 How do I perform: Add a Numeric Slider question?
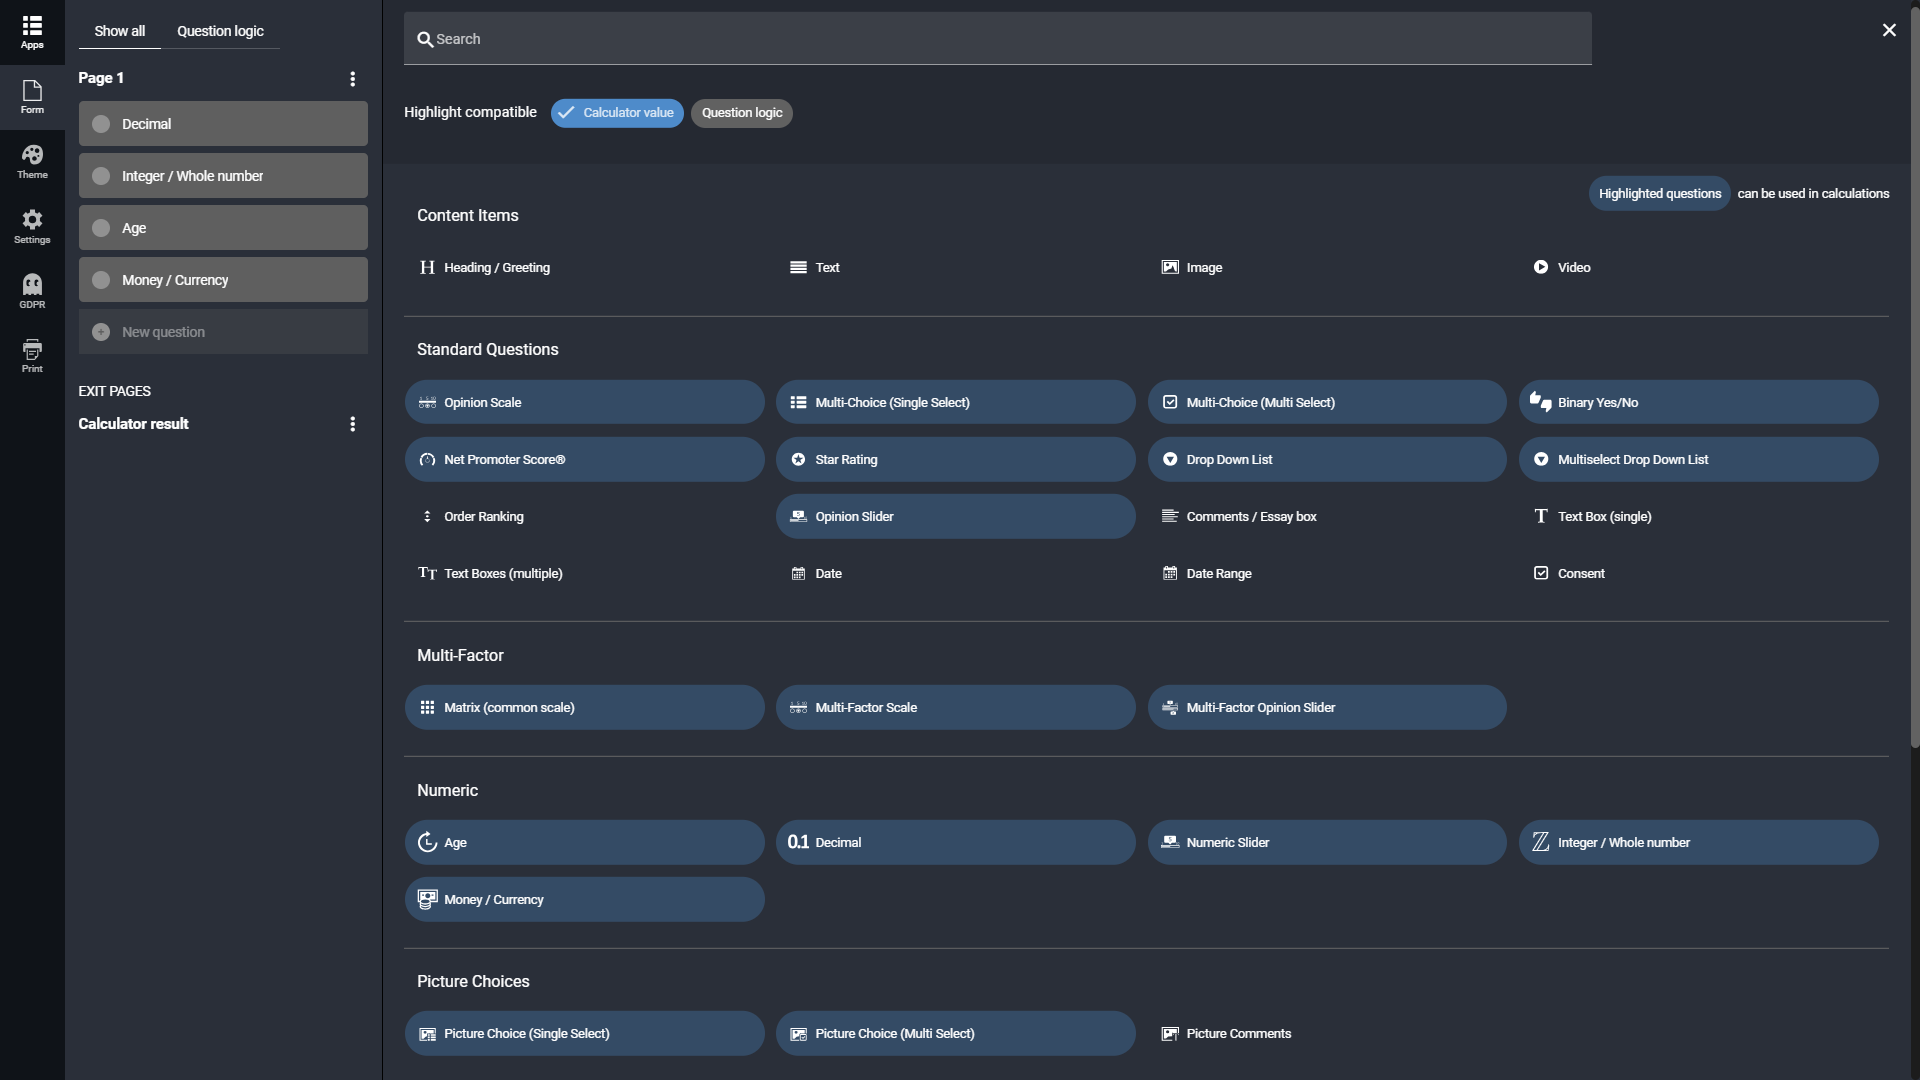1326,842
